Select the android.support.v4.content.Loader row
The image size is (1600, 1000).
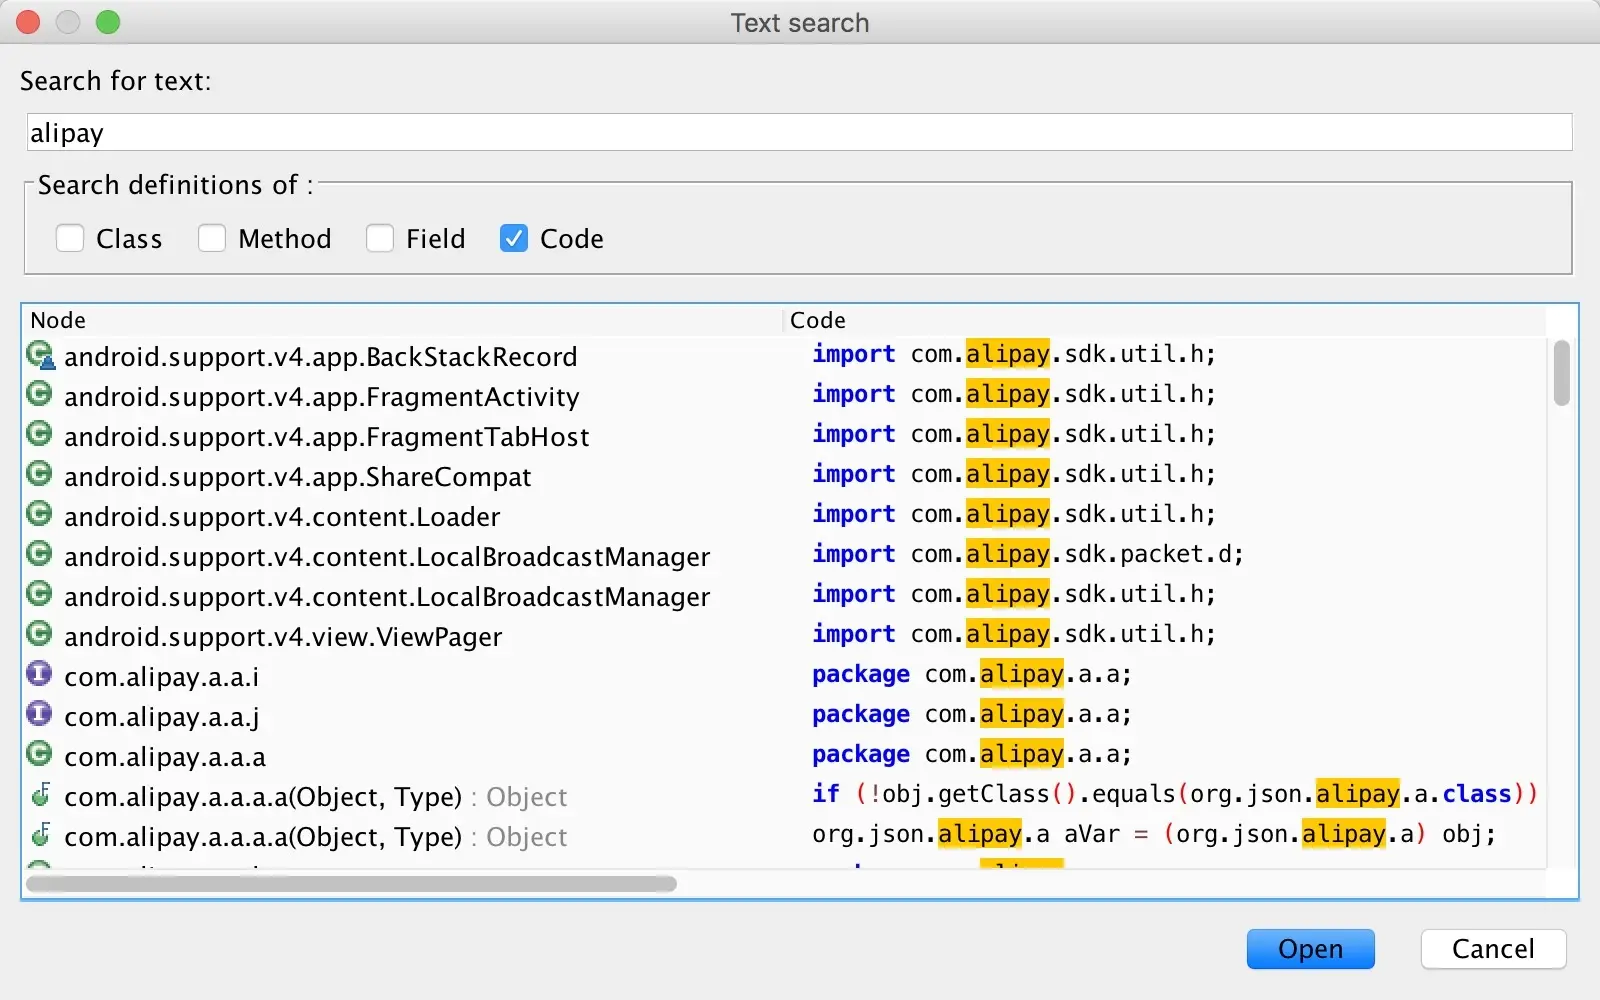tap(283, 516)
